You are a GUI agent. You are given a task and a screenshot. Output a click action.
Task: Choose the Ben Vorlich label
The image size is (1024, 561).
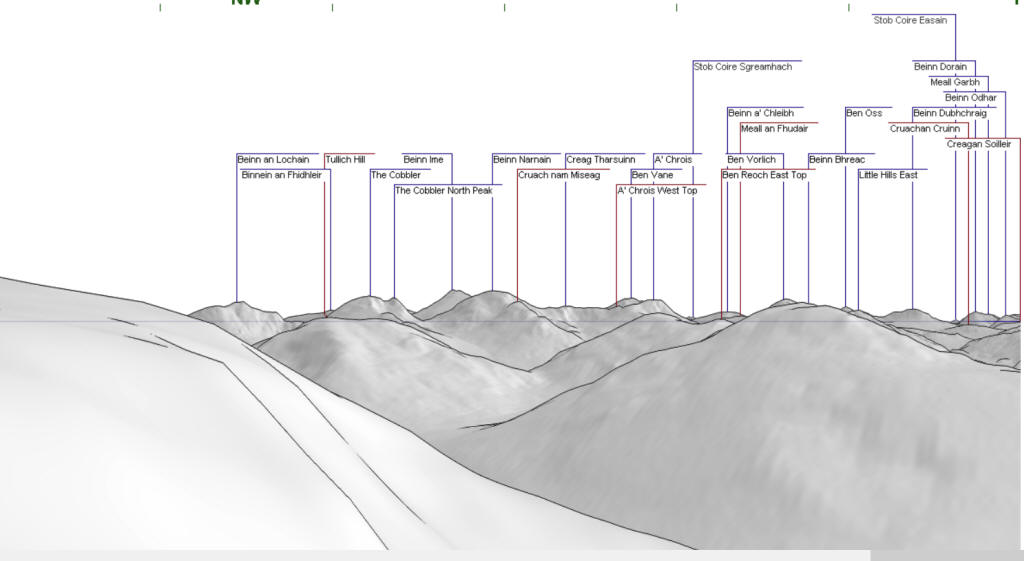click(751, 160)
